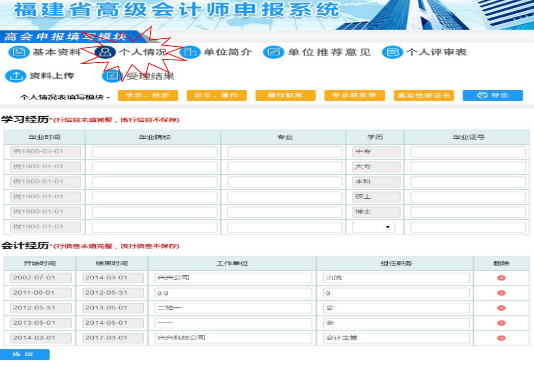Select the 个人情况 person icon
Image resolution: width=534 pixels, height=370 pixels.
tap(105, 52)
